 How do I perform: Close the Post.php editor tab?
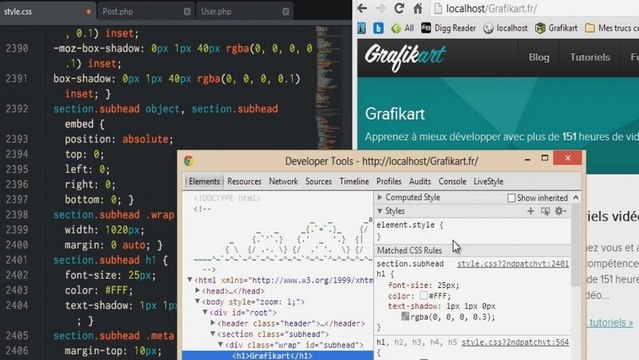(187, 11)
